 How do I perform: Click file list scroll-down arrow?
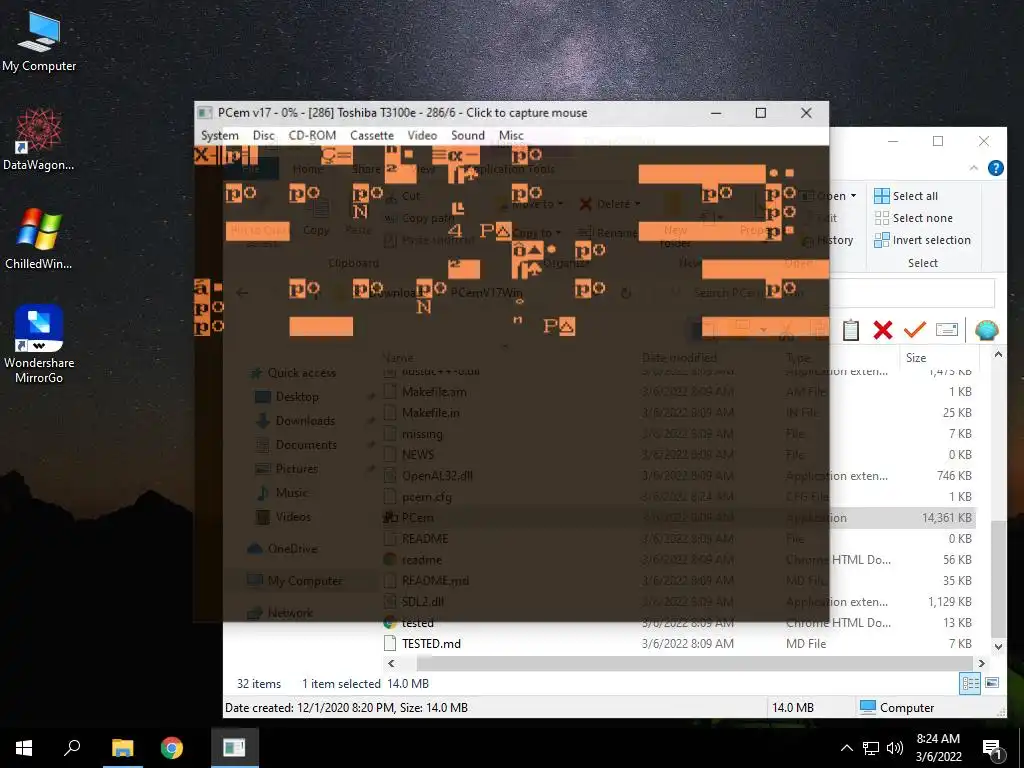click(x=998, y=647)
